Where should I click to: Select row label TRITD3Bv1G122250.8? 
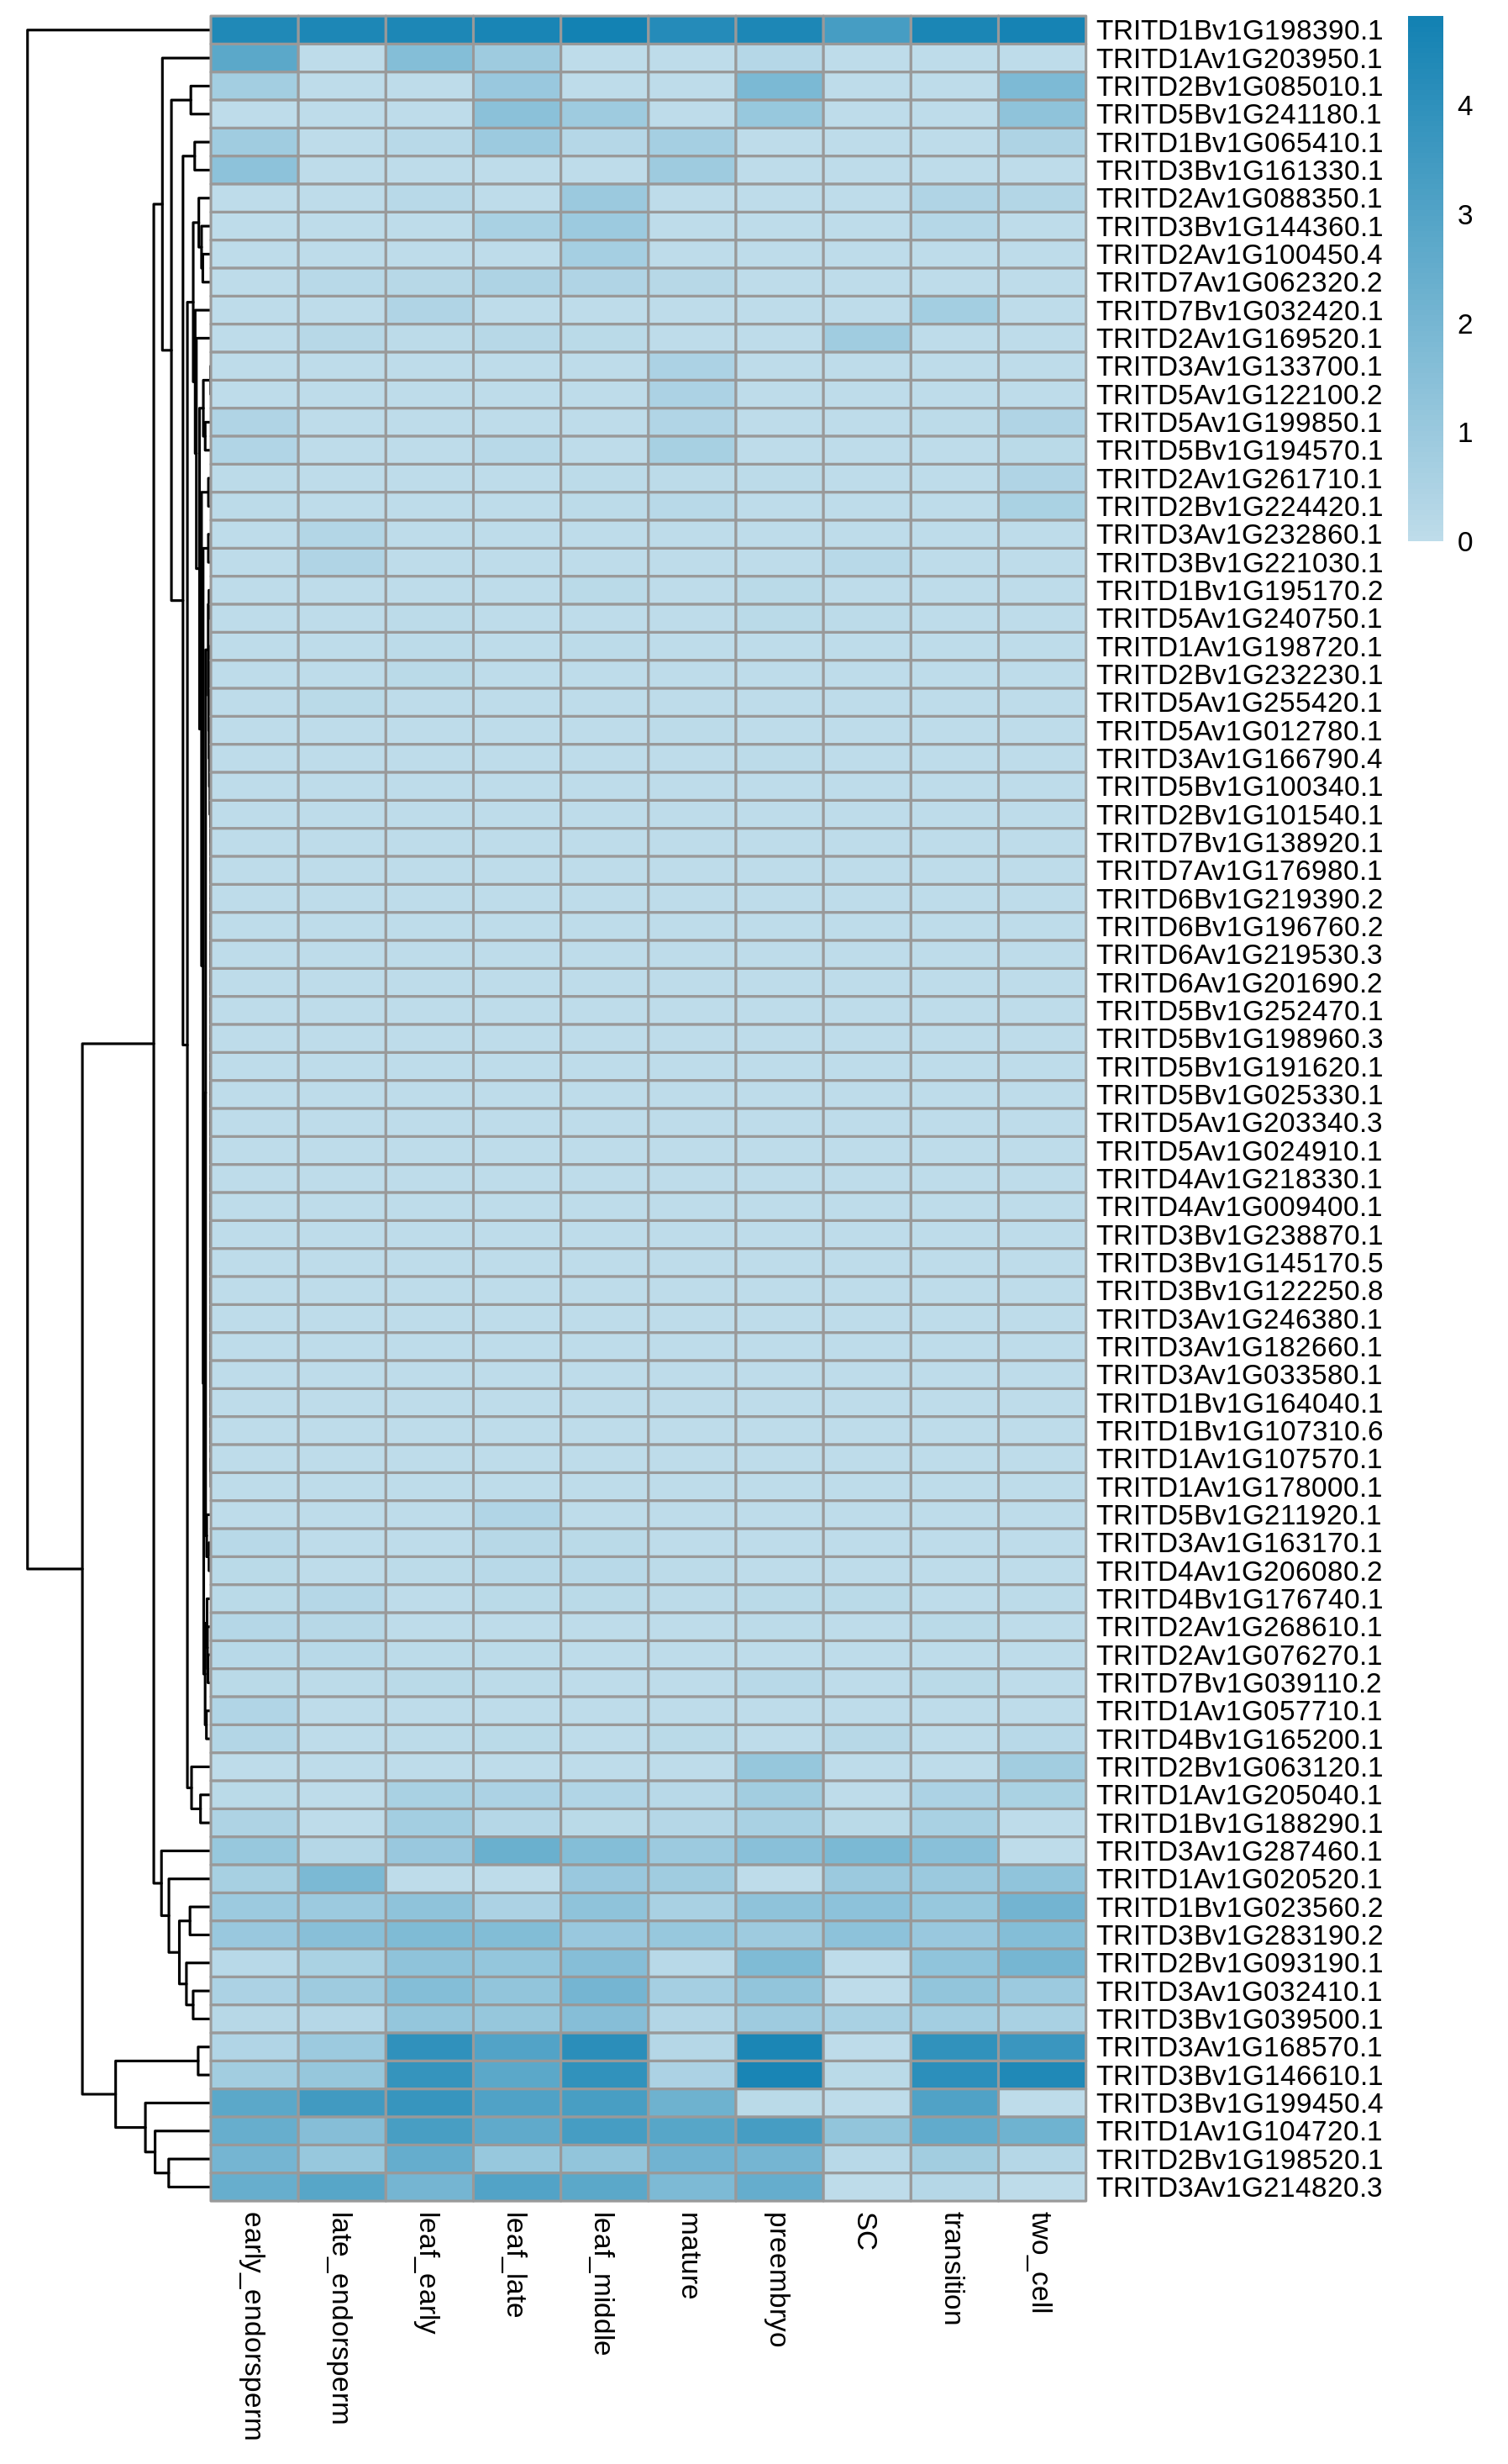tap(1239, 1291)
